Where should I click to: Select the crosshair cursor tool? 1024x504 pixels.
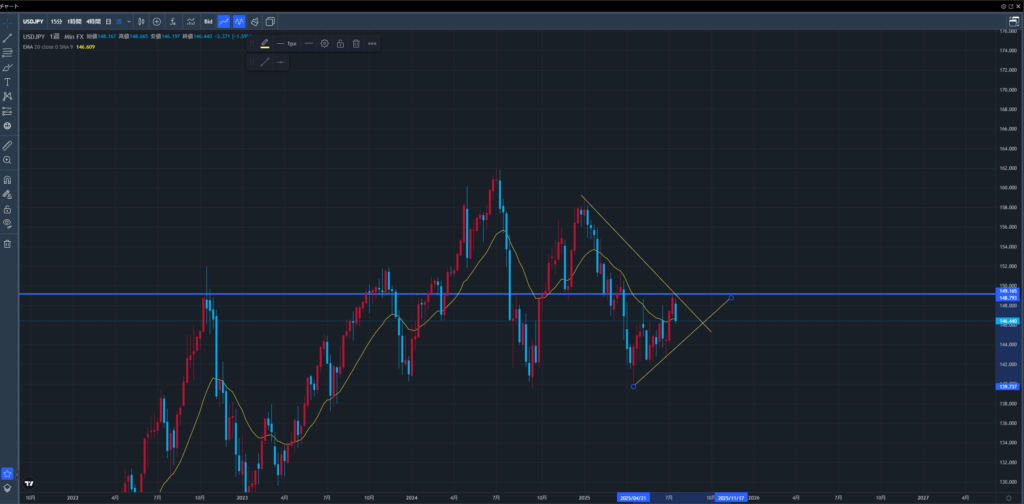(x=8, y=24)
